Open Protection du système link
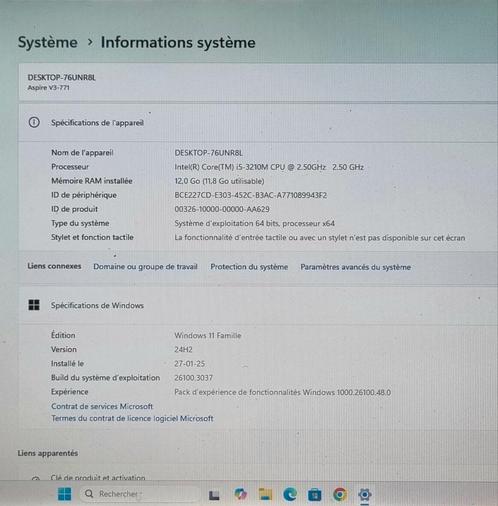Viewport: 498px width, 506px height. [x=249, y=267]
